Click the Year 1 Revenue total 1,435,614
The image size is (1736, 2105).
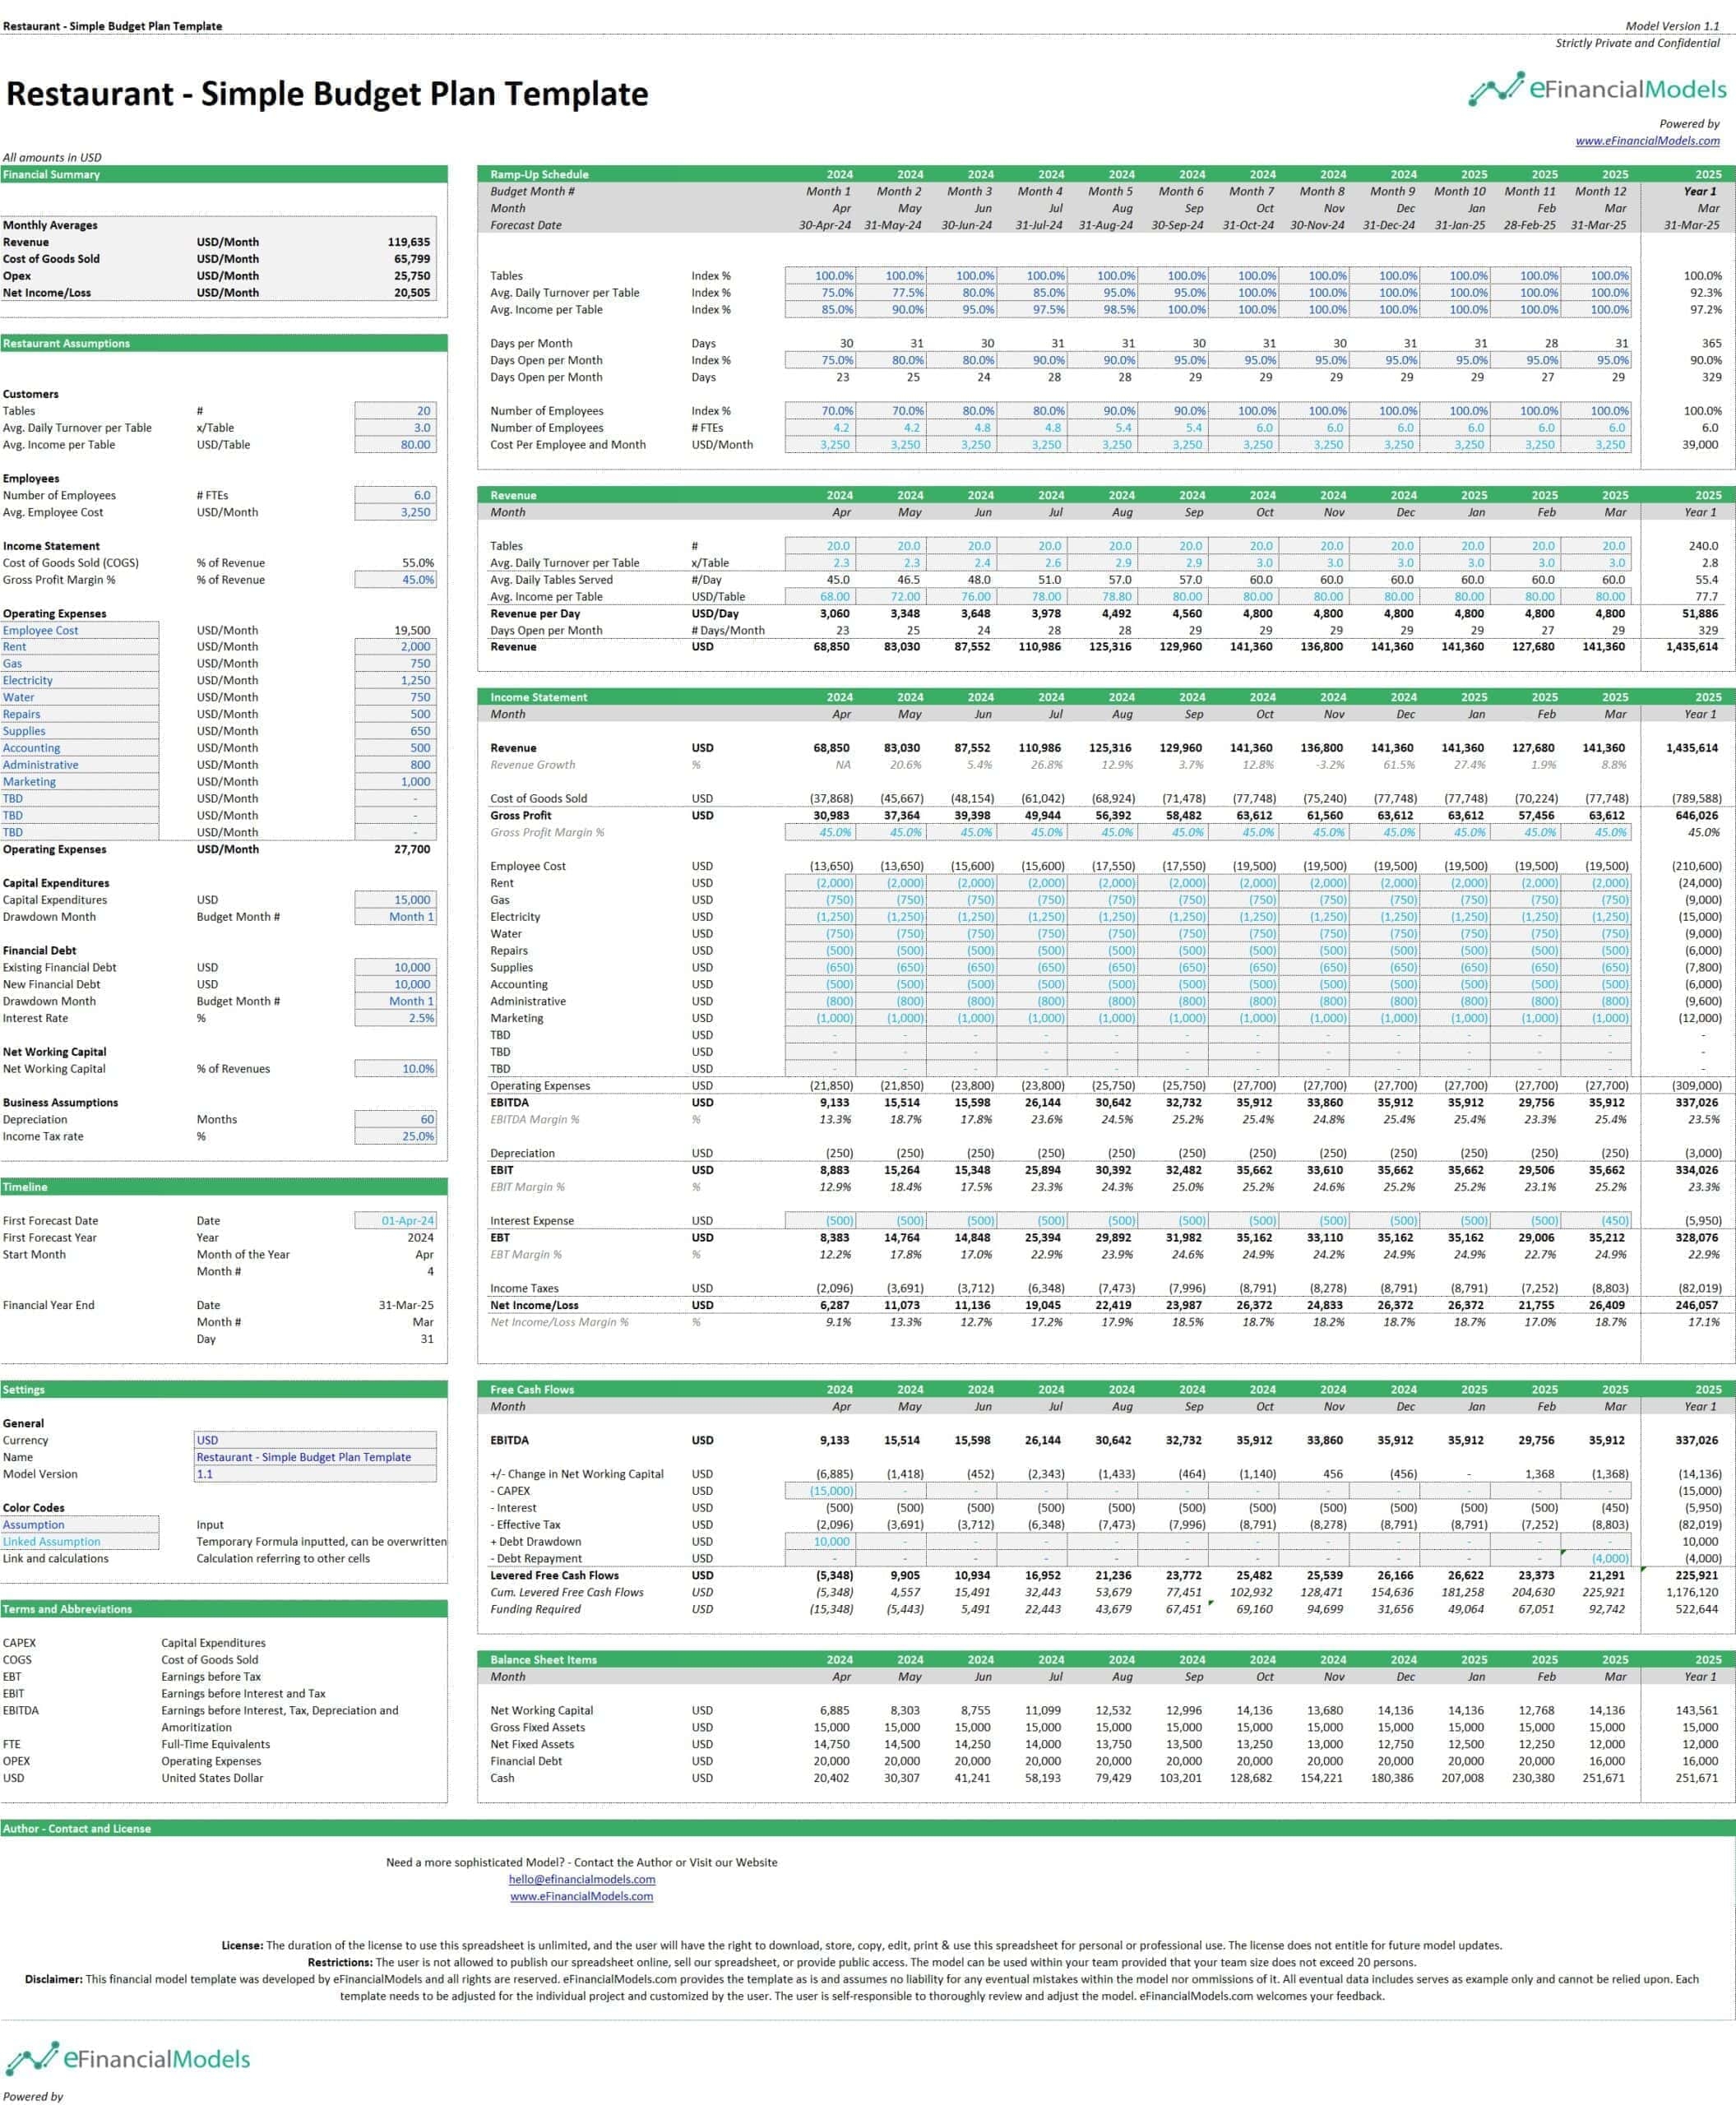pos(1692,647)
